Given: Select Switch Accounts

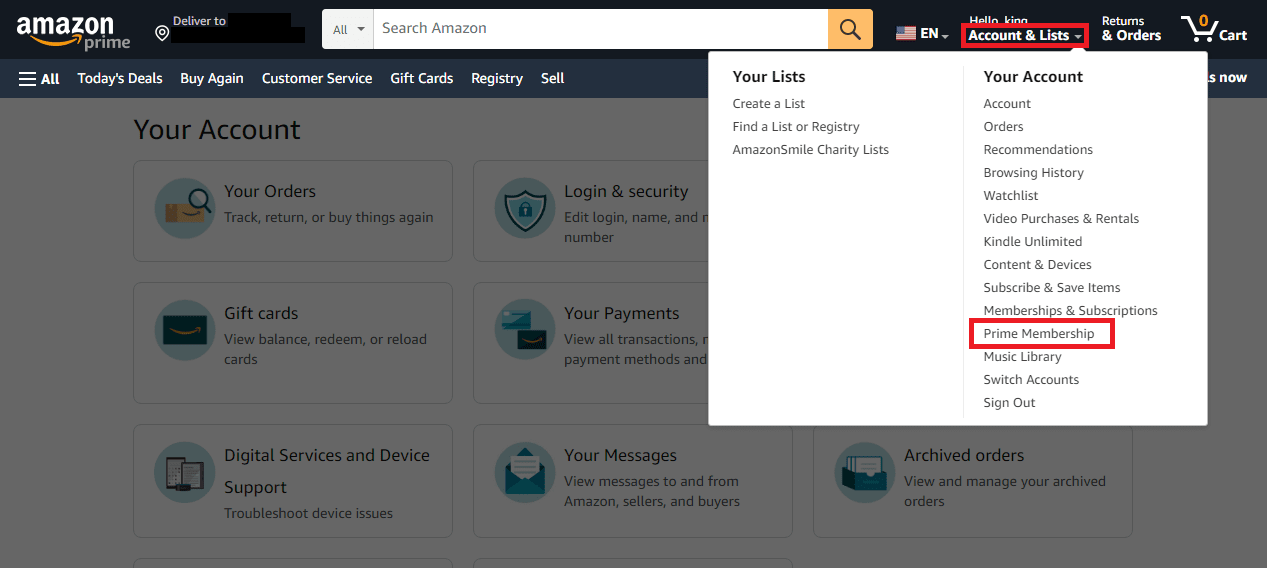Looking at the screenshot, I should [x=1031, y=380].
